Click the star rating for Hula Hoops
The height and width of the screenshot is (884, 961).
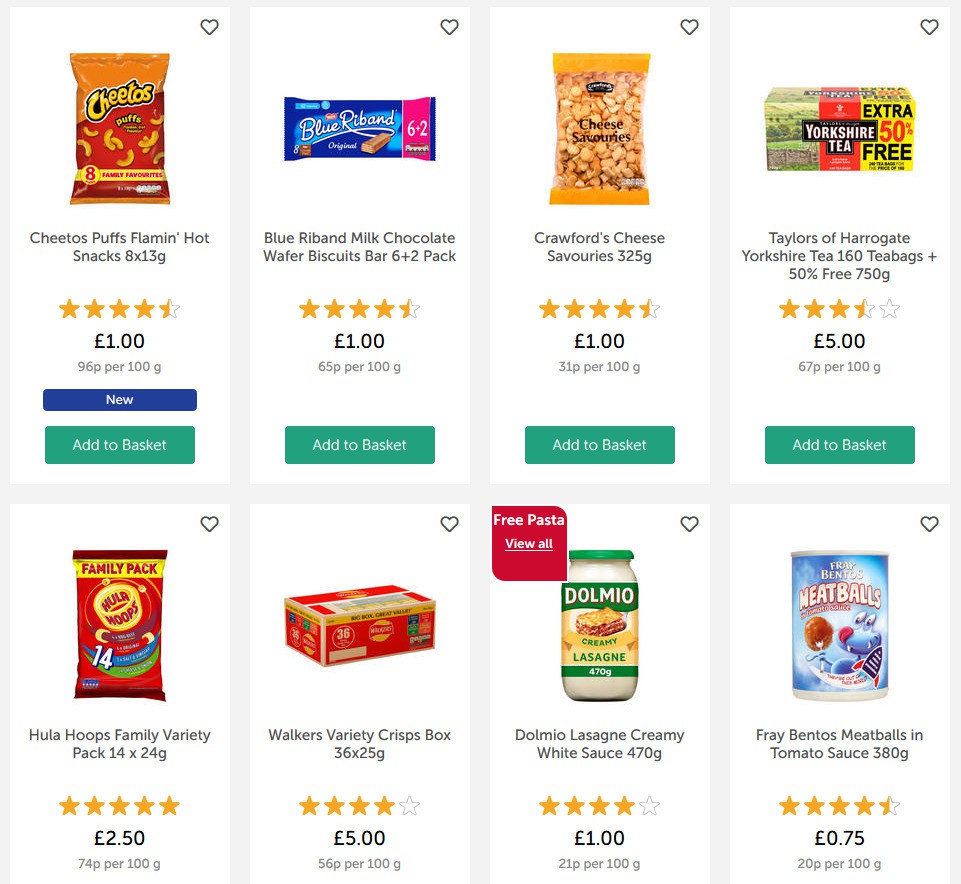click(120, 806)
